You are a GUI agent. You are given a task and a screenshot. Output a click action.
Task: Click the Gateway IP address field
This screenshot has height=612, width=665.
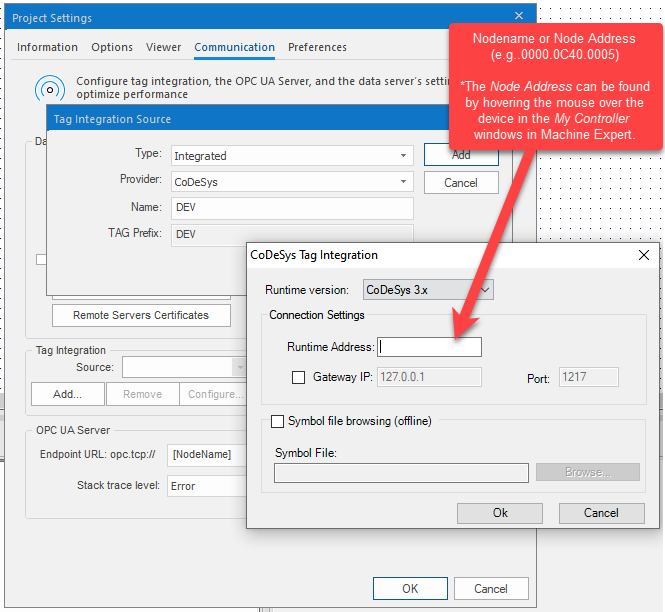tap(429, 377)
